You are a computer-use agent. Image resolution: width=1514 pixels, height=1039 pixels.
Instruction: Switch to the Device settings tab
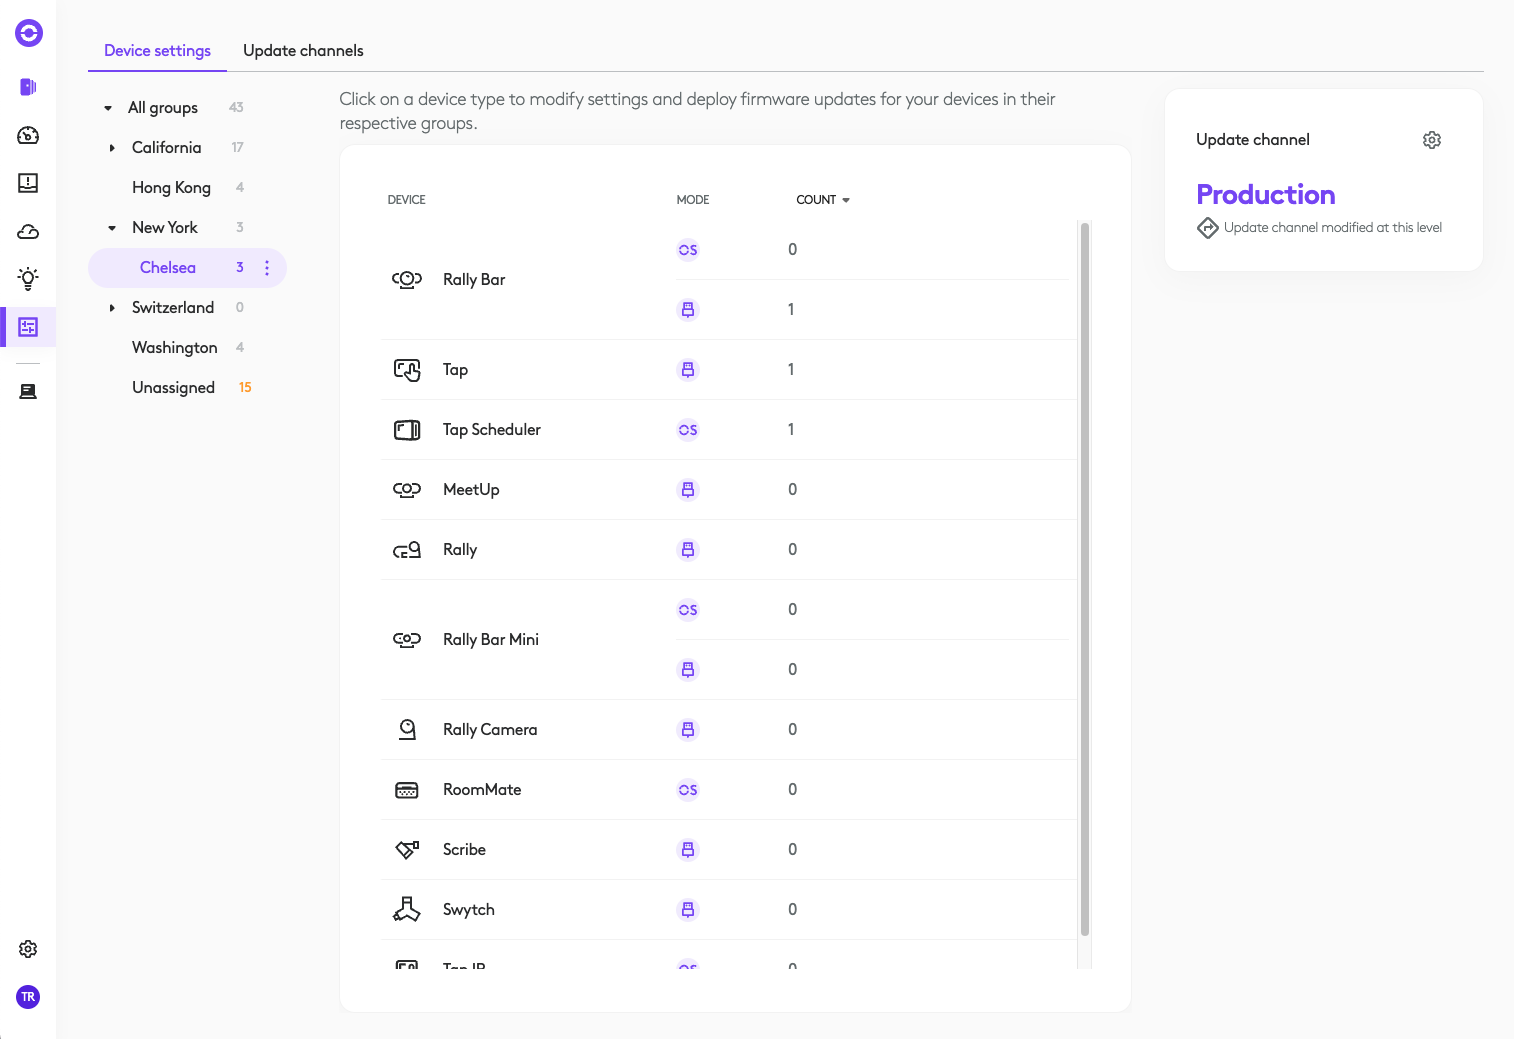click(x=157, y=51)
